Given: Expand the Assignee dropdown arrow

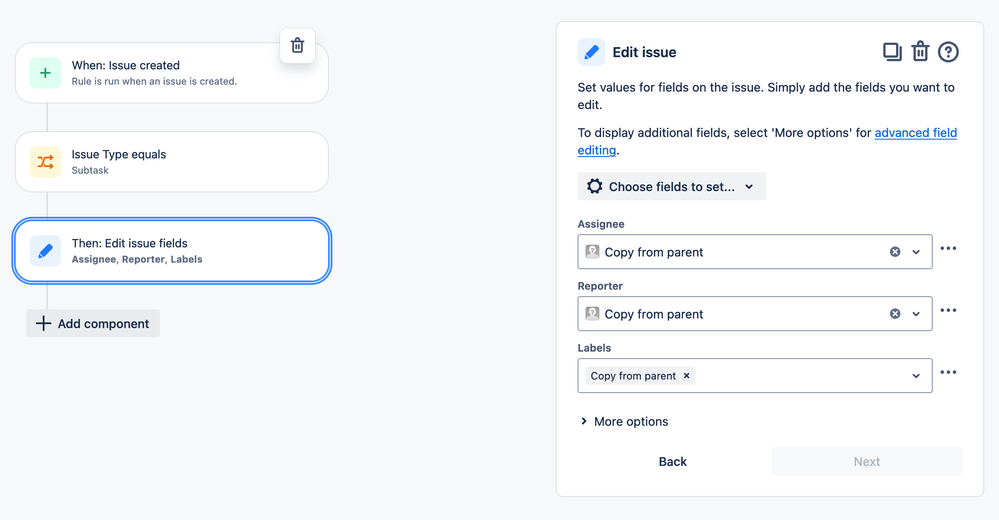Looking at the screenshot, I should (x=916, y=252).
